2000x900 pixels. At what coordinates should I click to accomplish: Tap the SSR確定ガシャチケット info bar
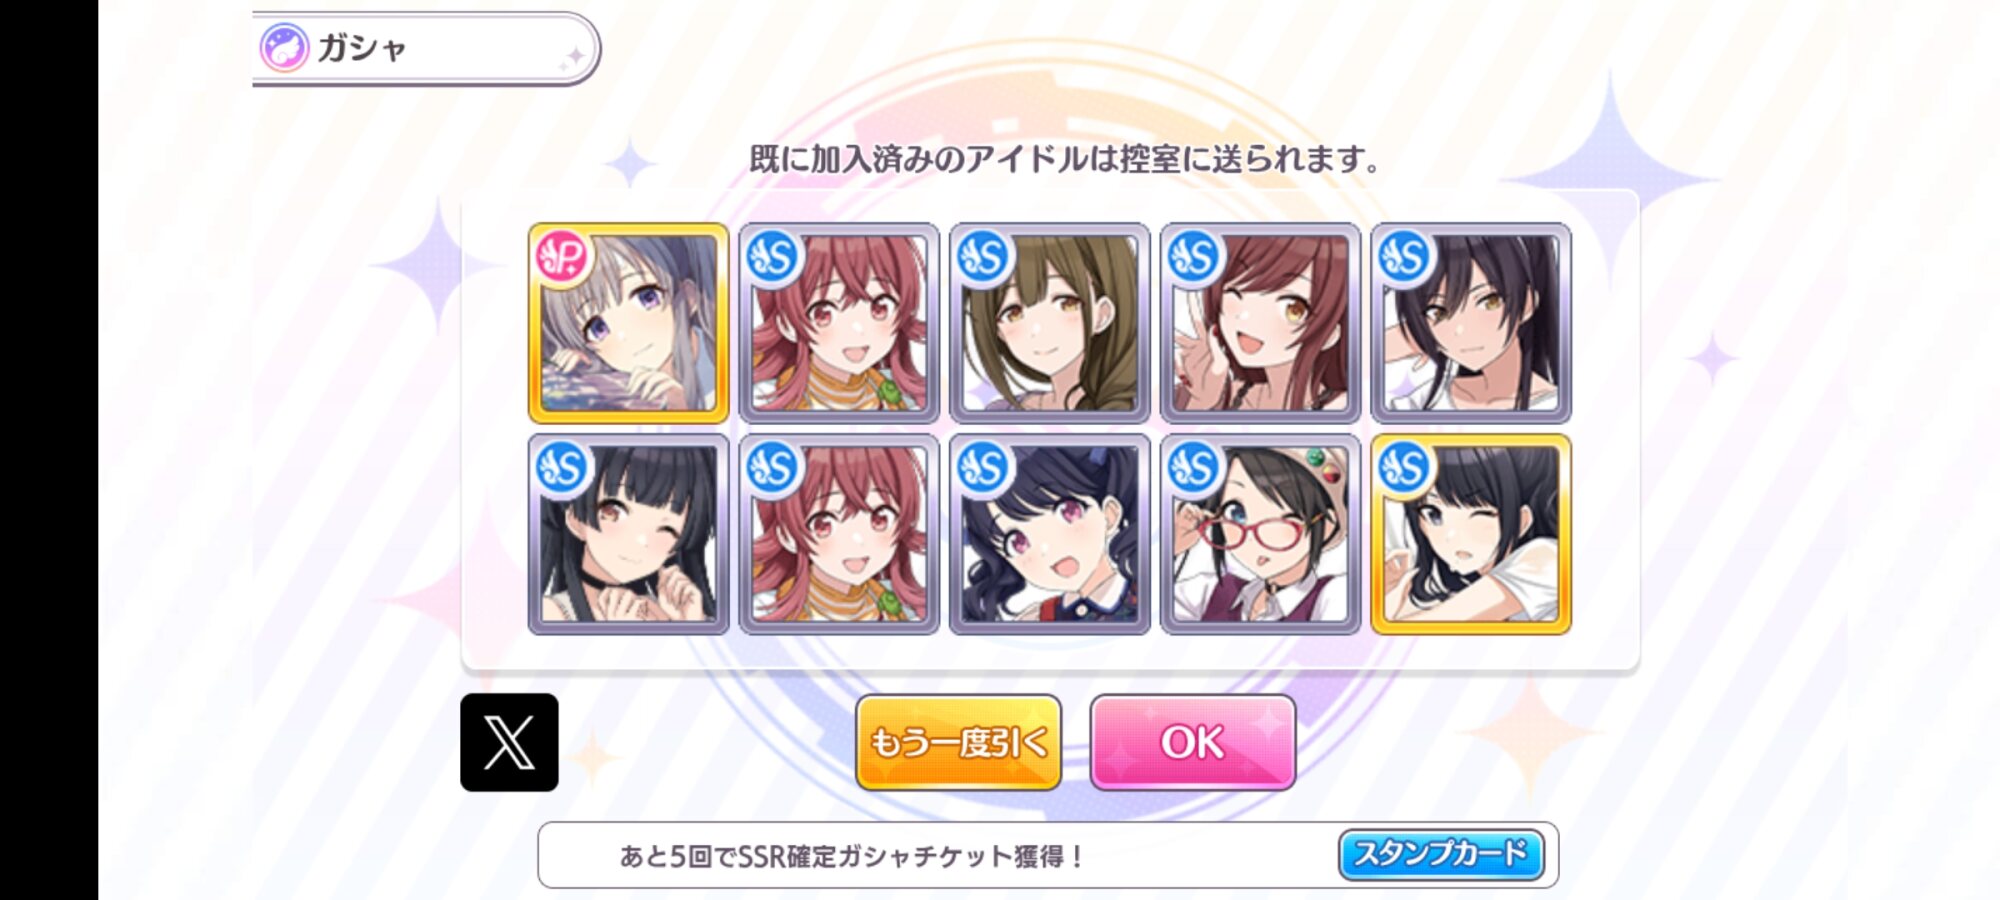click(1048, 855)
